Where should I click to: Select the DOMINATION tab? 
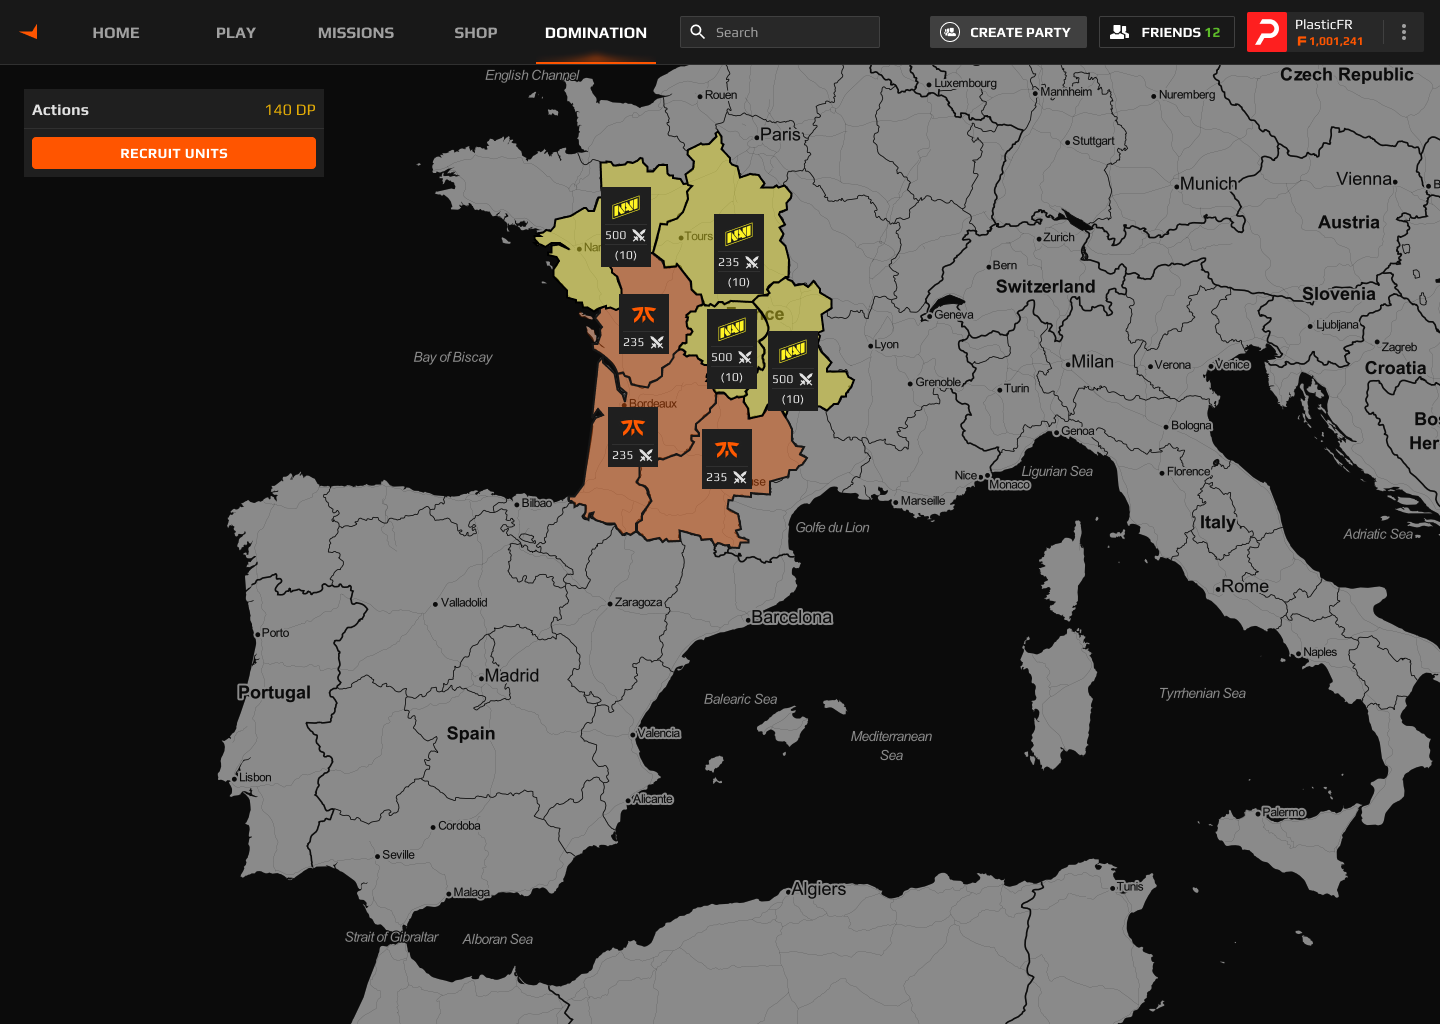(596, 32)
